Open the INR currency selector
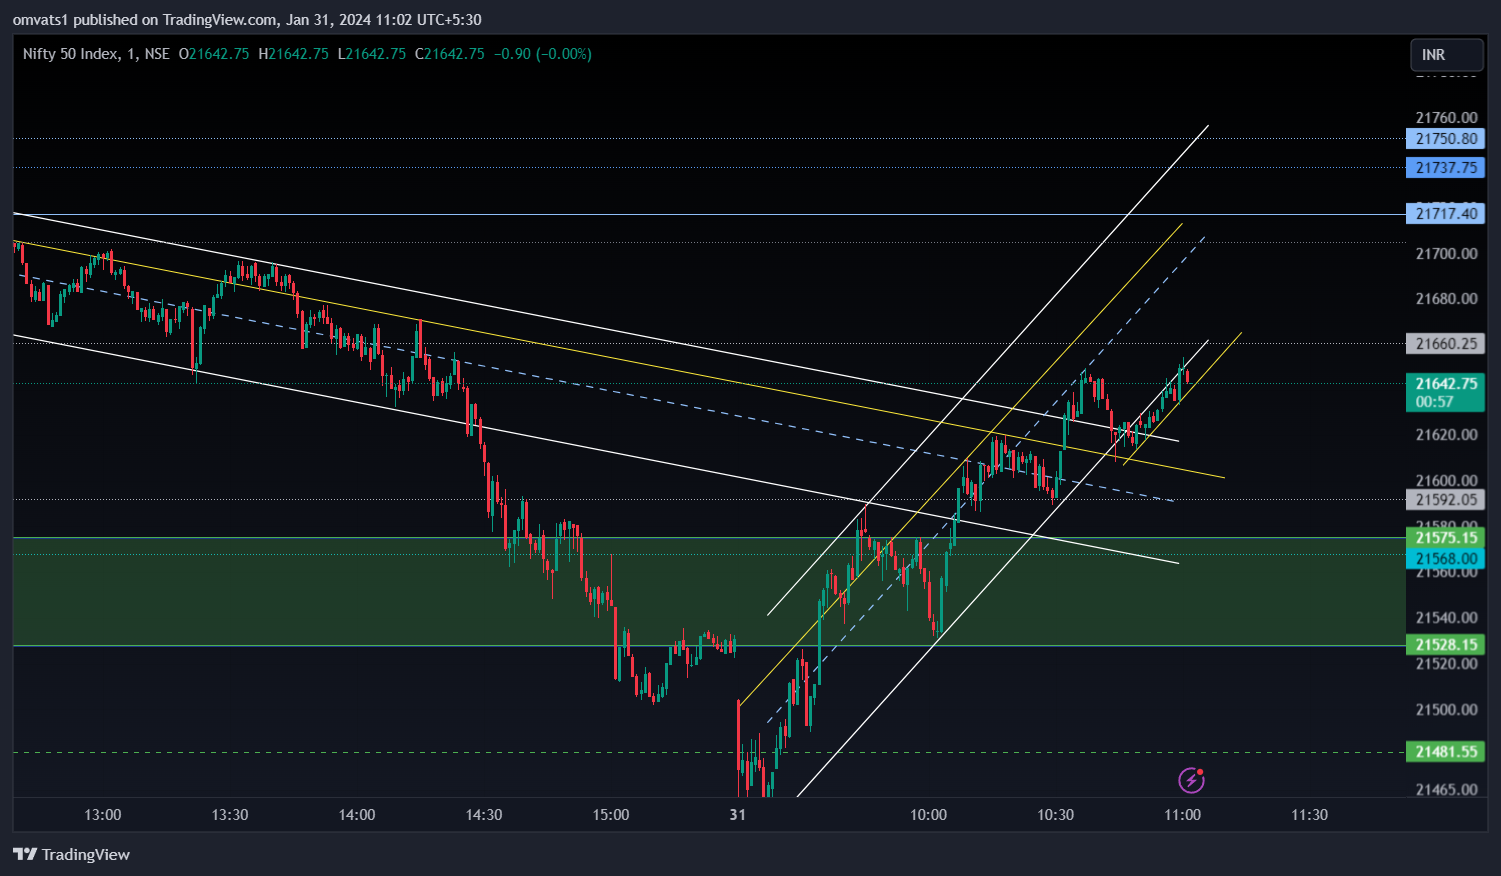The width and height of the screenshot is (1501, 876). [1446, 54]
